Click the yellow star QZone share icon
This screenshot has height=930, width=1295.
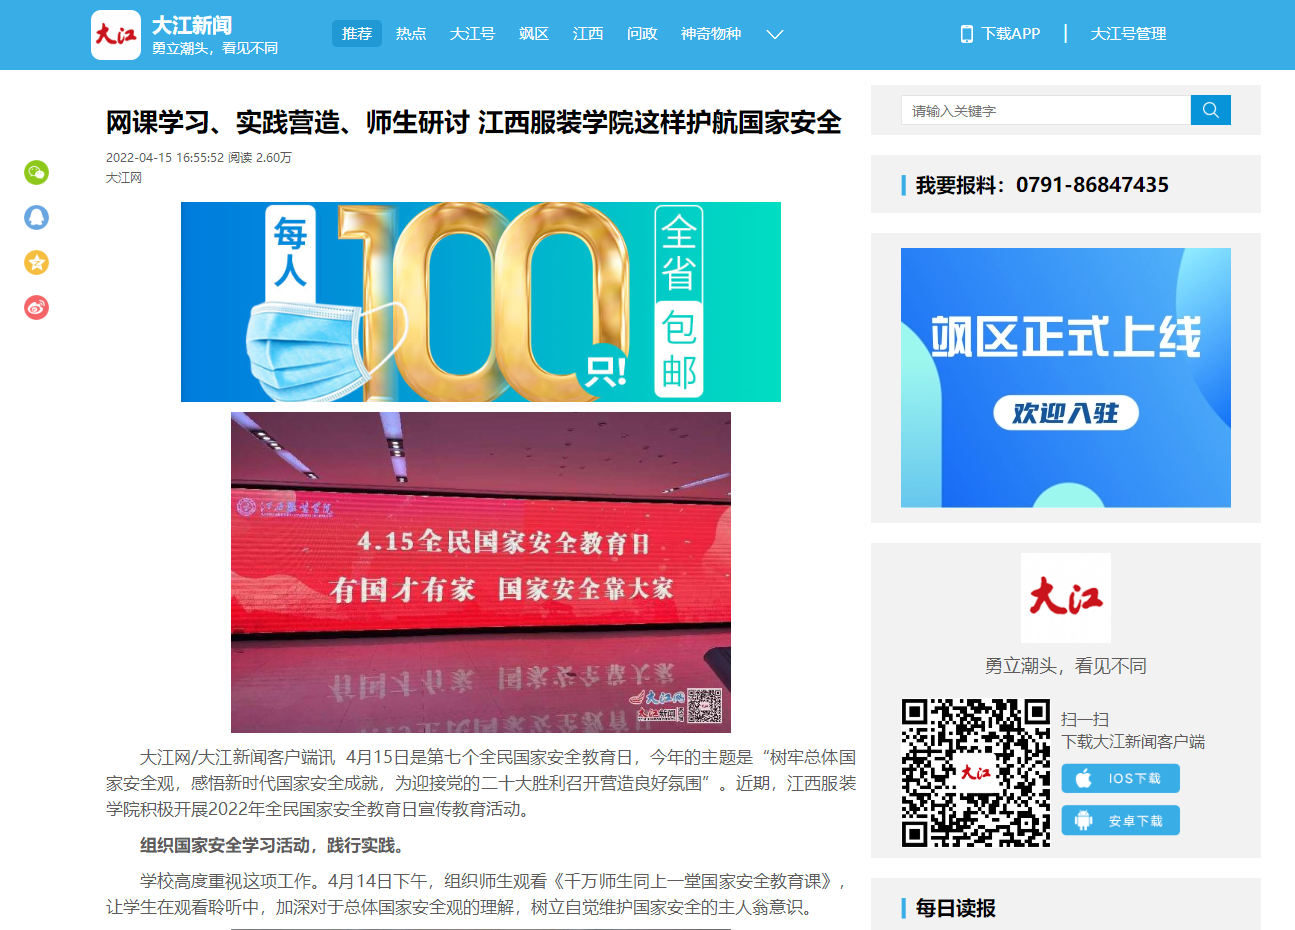click(x=37, y=263)
